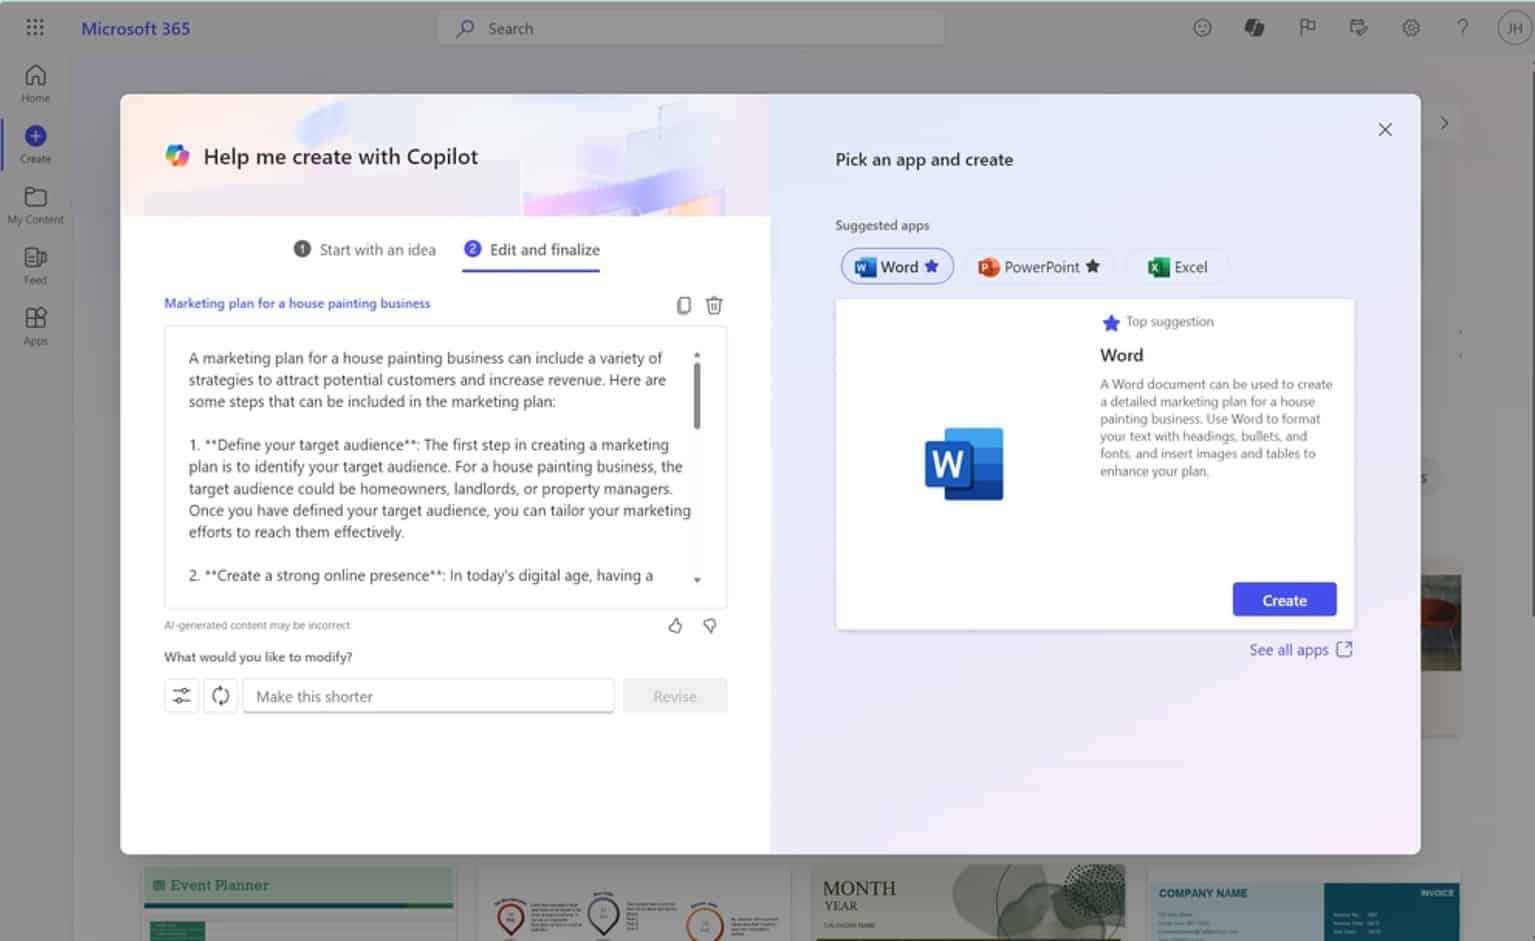Click the Make this shorter input field
The width and height of the screenshot is (1535, 941).
click(428, 696)
